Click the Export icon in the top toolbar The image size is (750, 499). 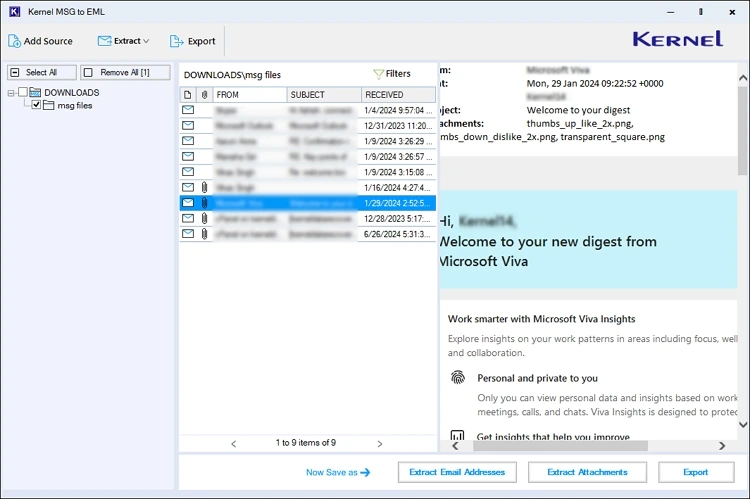pyautogui.click(x=177, y=41)
